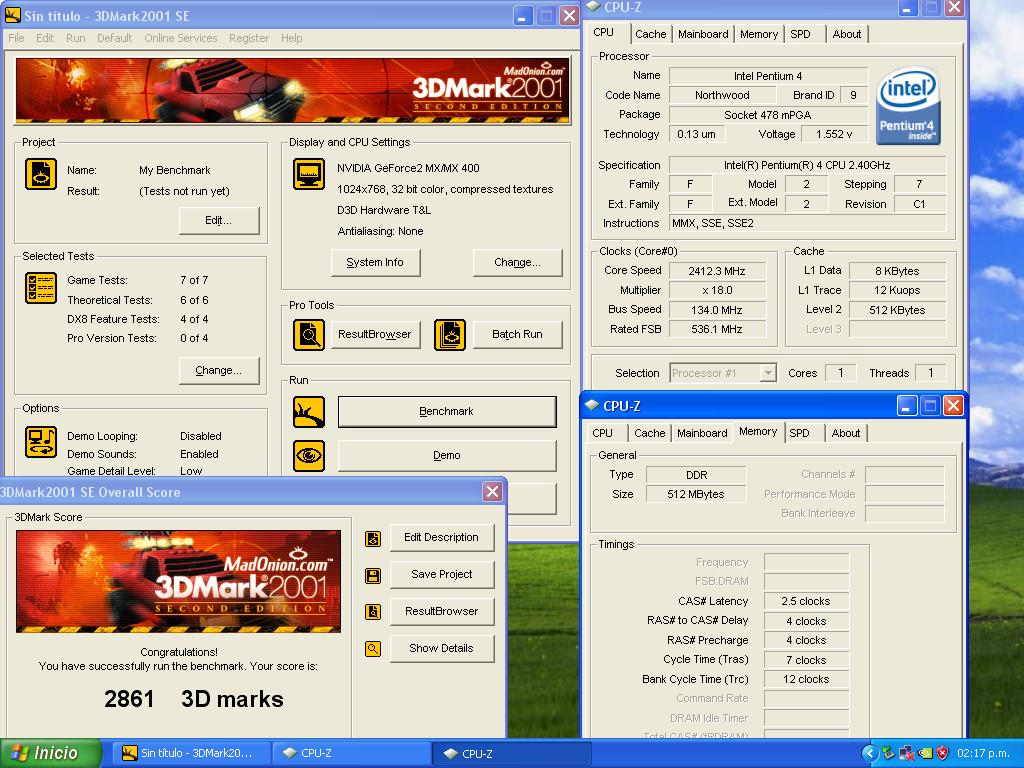The image size is (1024, 768).
Task: Open the File menu in 3DMark2001
Action: pyautogui.click(x=16, y=38)
